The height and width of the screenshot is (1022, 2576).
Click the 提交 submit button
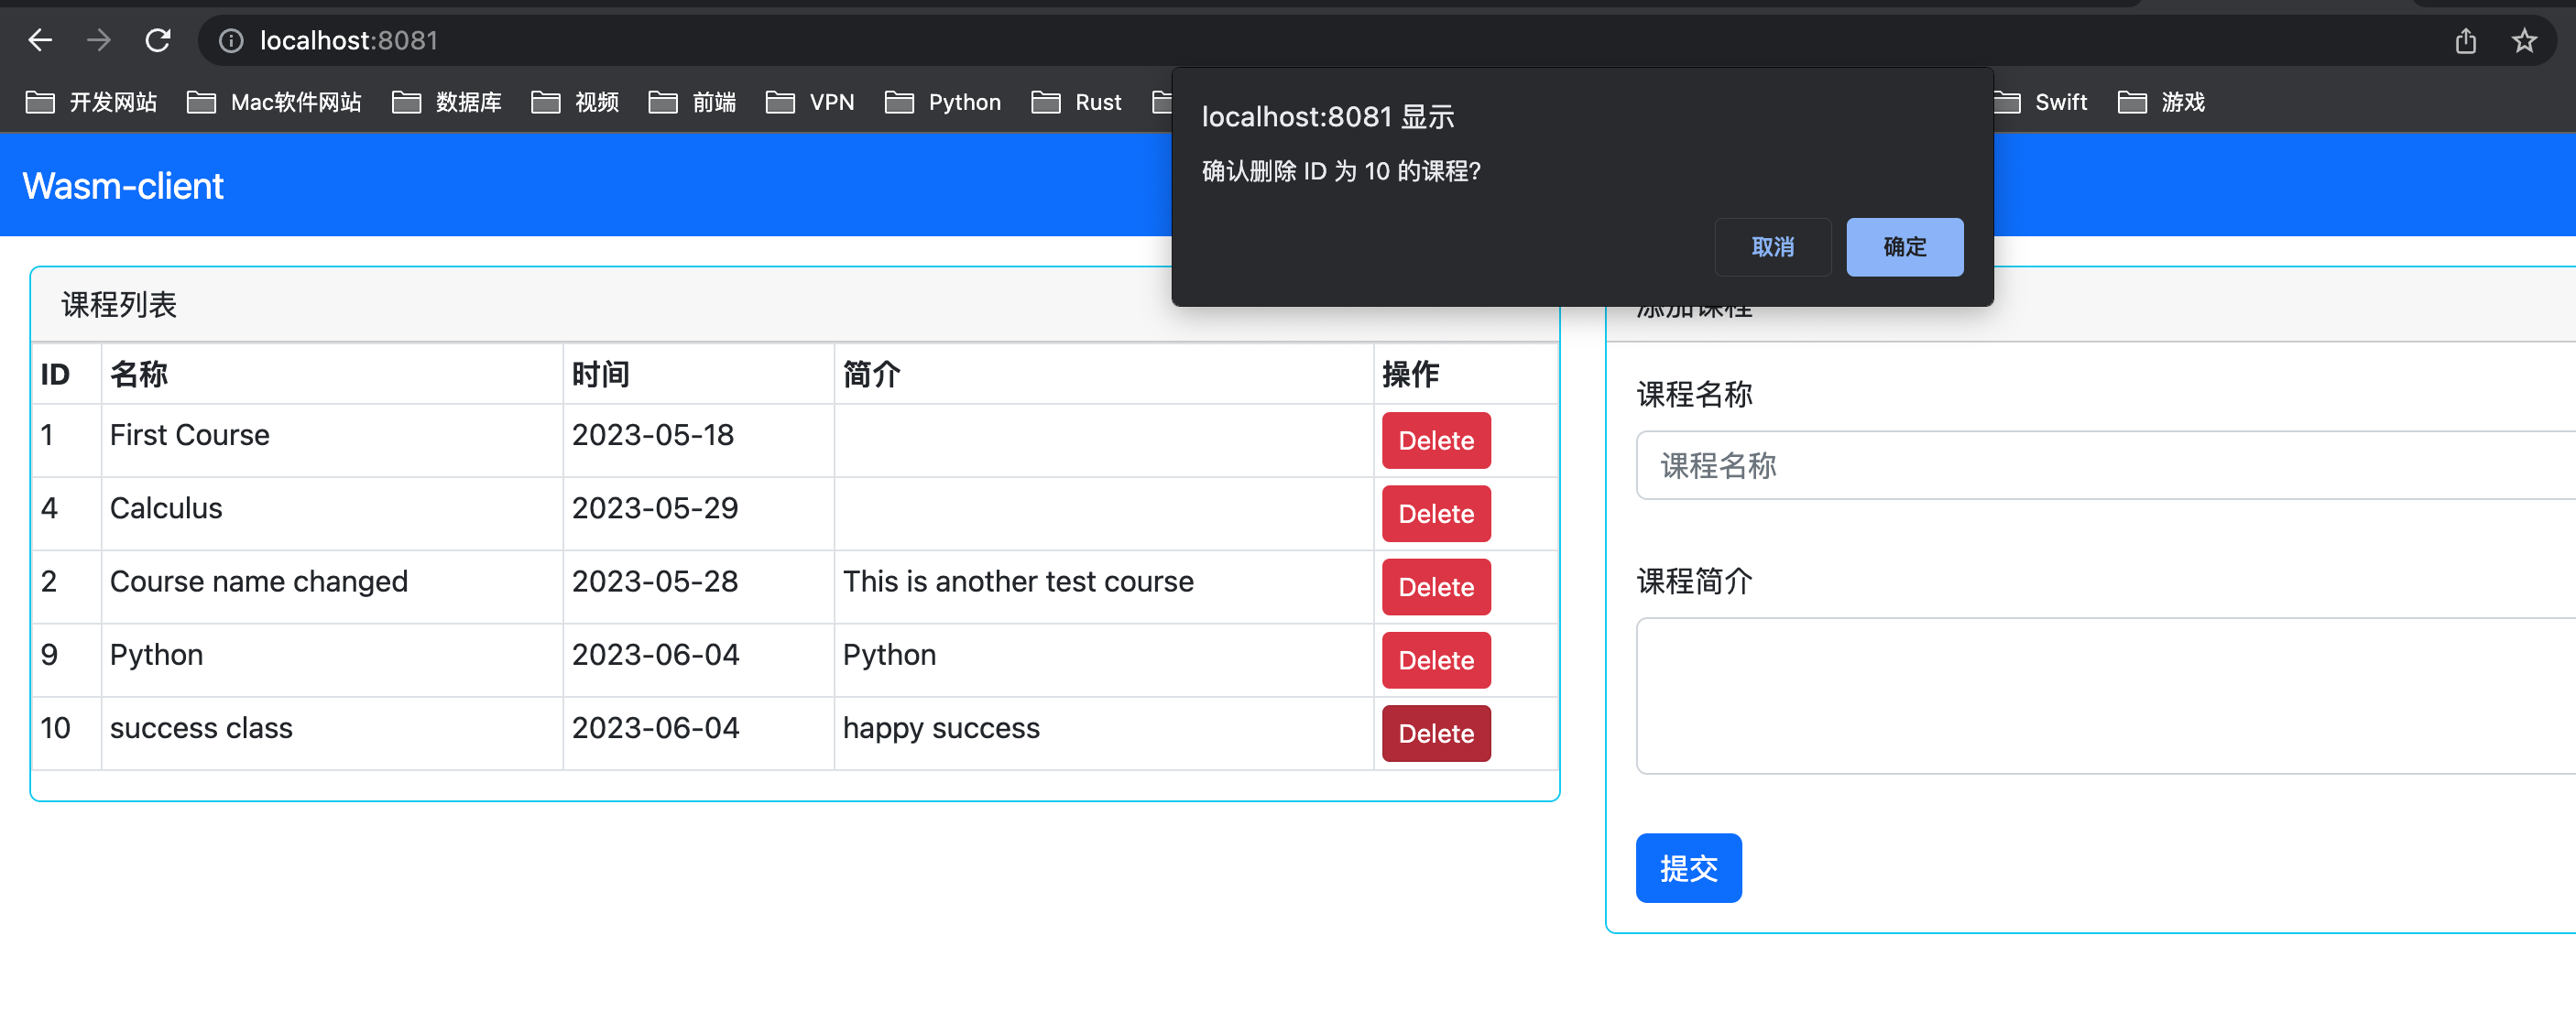point(1688,868)
